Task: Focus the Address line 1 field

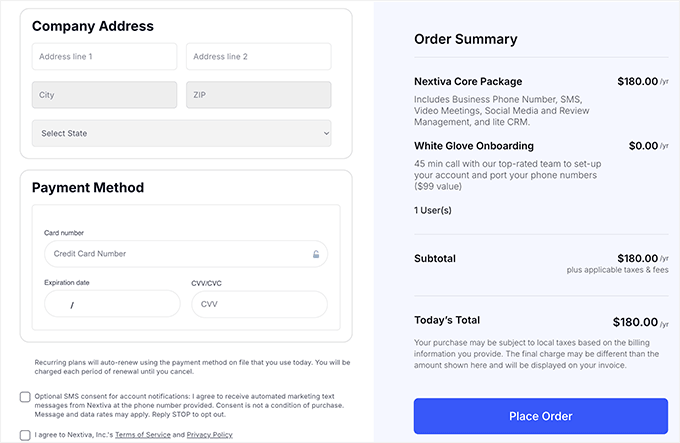Action: (x=104, y=57)
